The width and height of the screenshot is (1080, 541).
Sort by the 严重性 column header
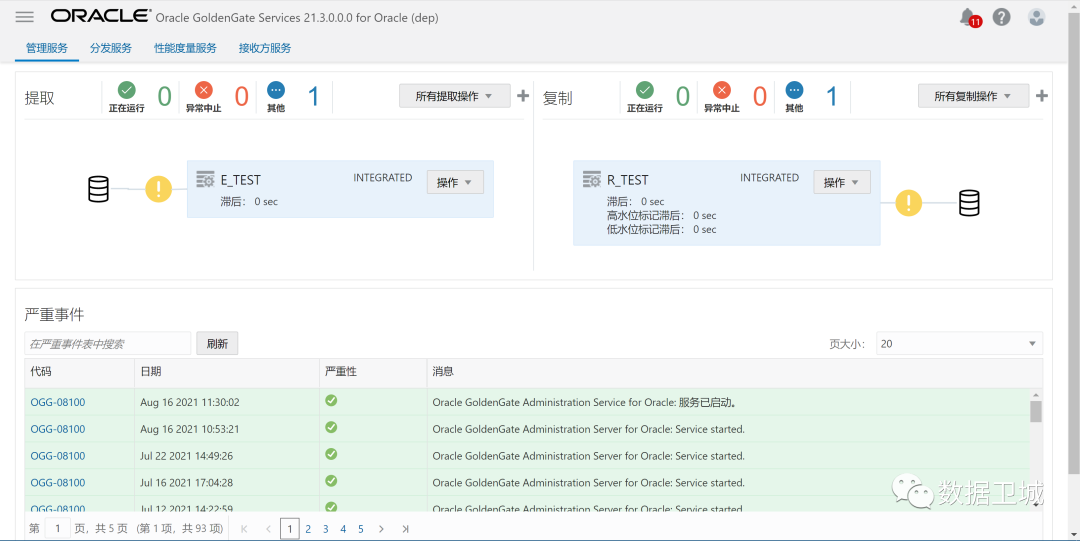[373, 372]
